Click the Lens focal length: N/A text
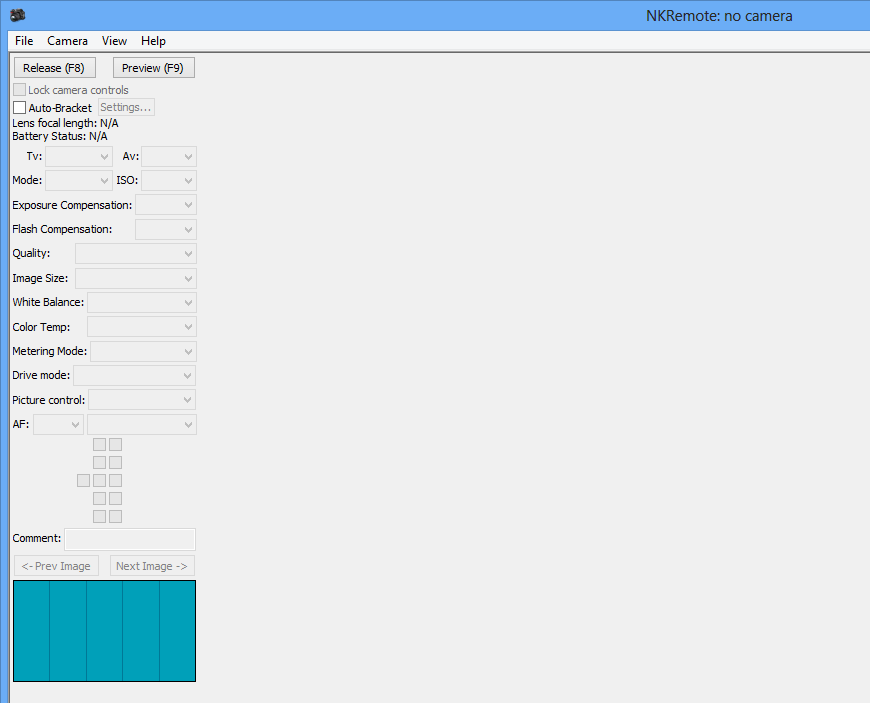Image resolution: width=870 pixels, height=703 pixels. point(65,123)
